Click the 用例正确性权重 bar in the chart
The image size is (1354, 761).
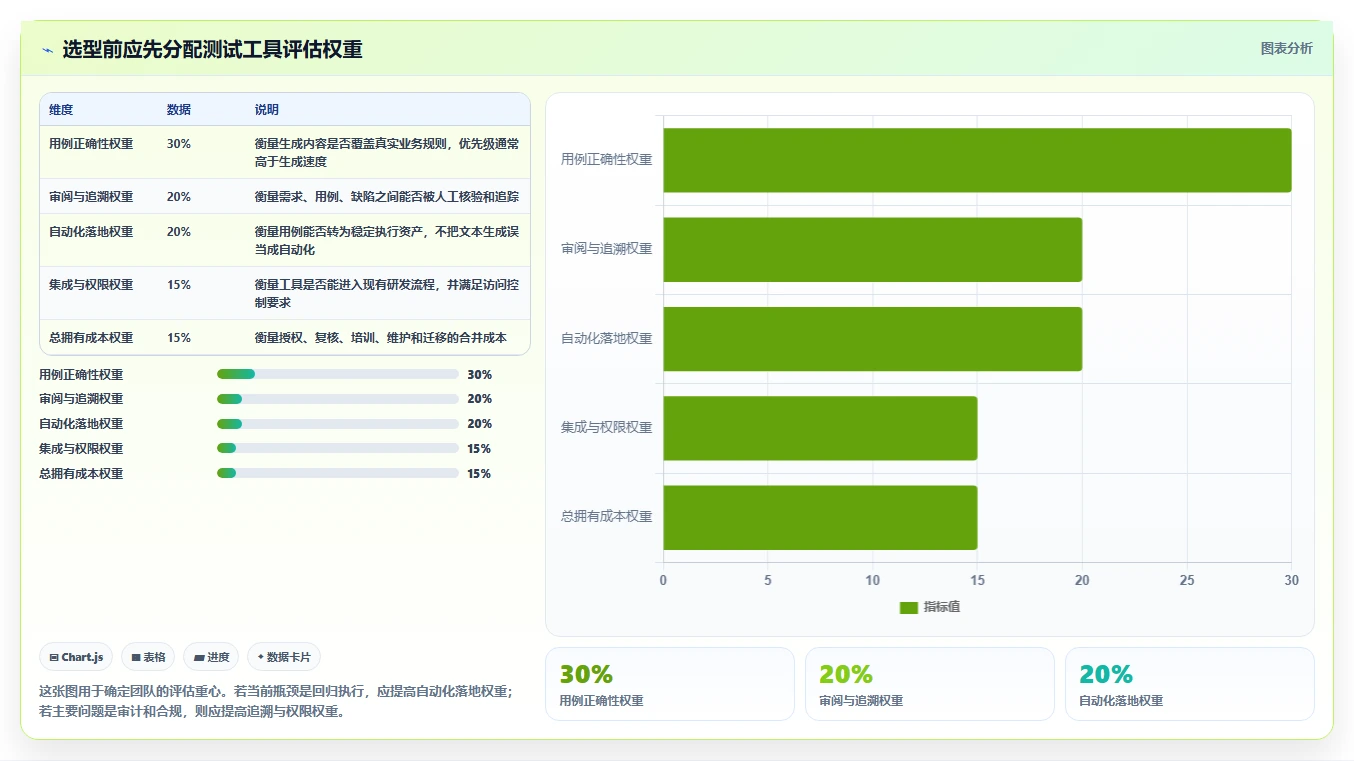click(x=977, y=160)
